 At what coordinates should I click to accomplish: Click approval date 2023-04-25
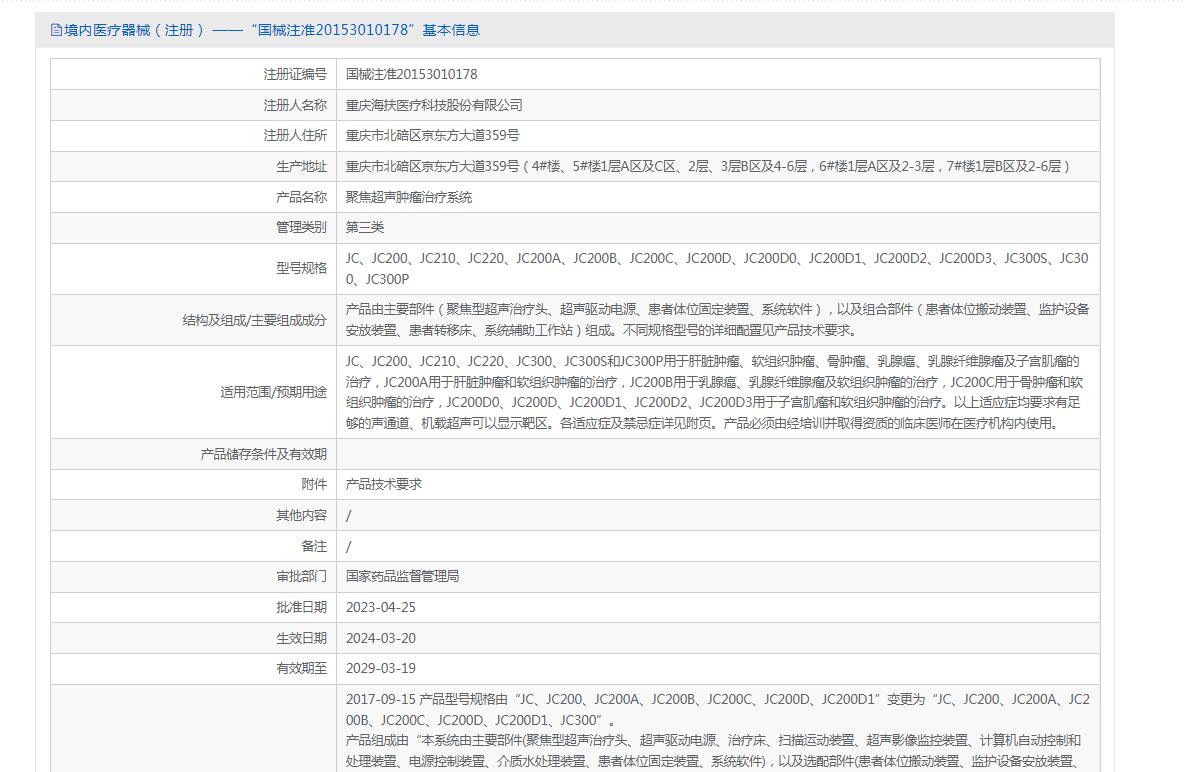coord(381,607)
